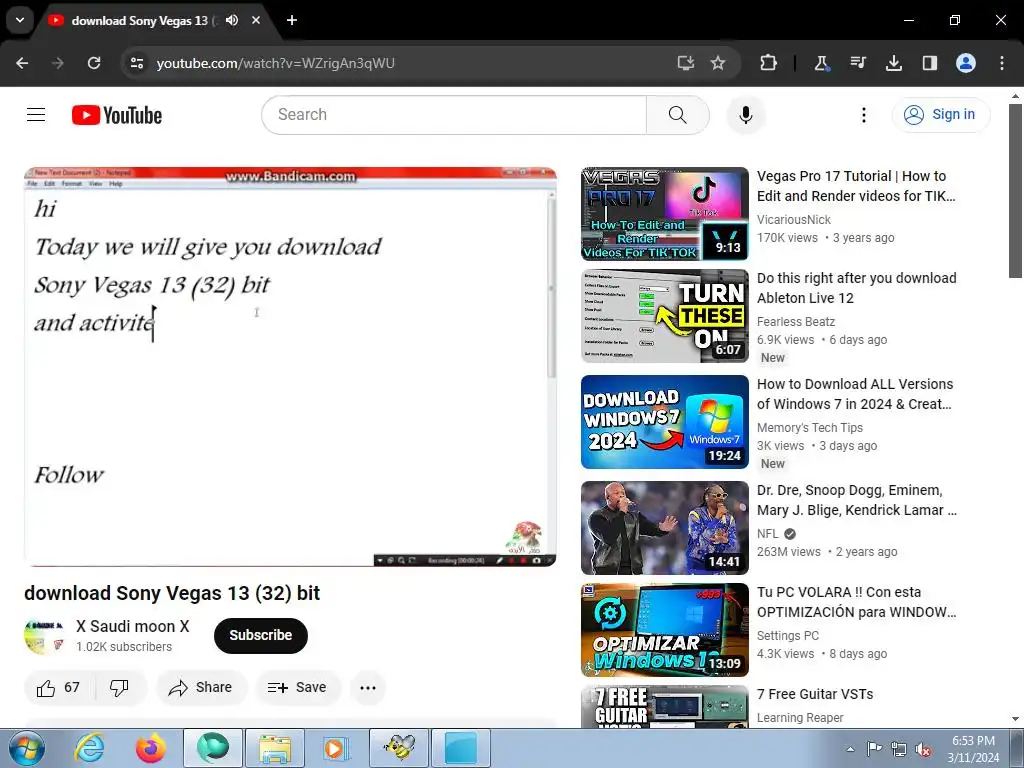Toggle Chrome side panel icon
Screen dimensions: 1024x768
(x=929, y=63)
